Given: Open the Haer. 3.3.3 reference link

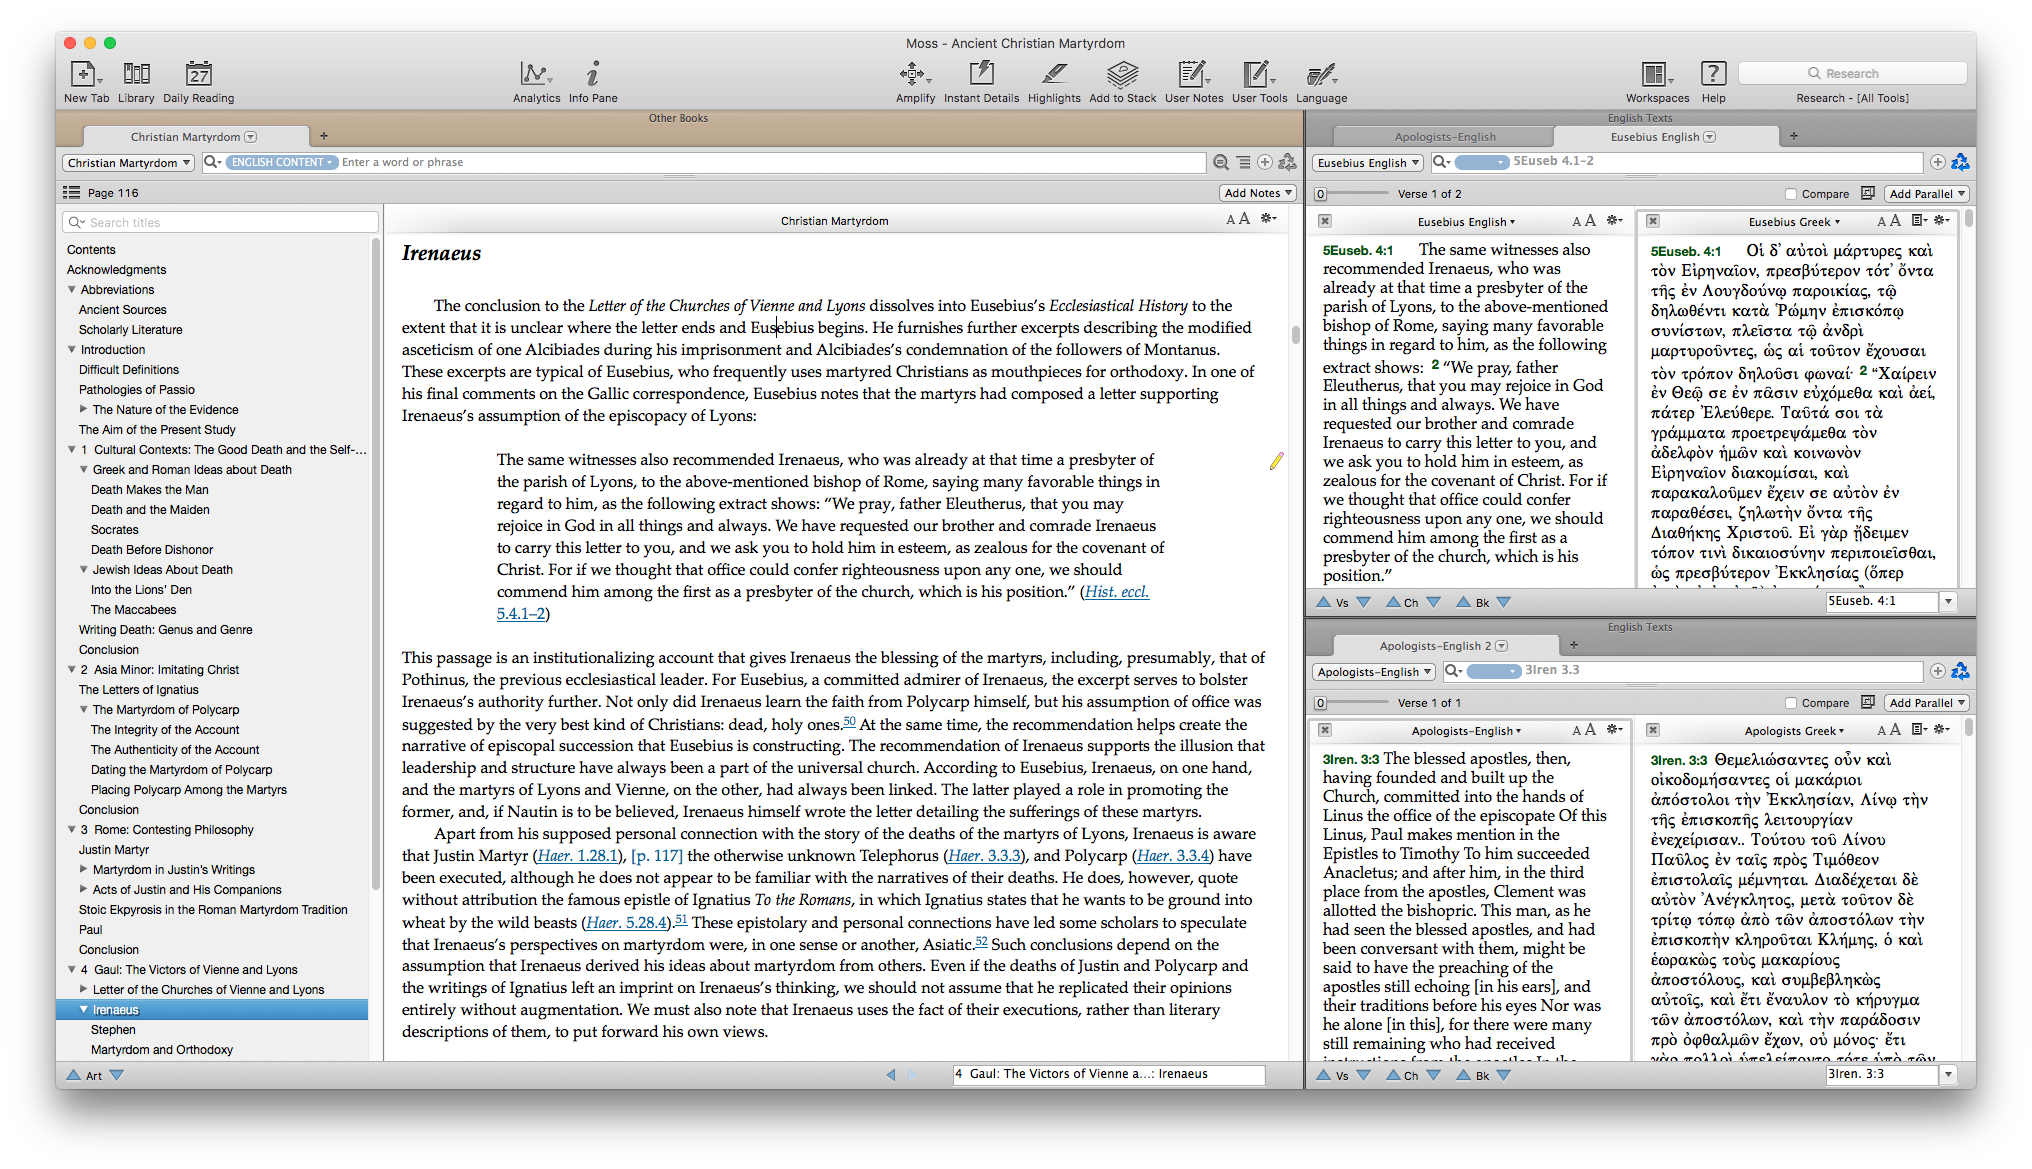Looking at the screenshot, I should 985,856.
